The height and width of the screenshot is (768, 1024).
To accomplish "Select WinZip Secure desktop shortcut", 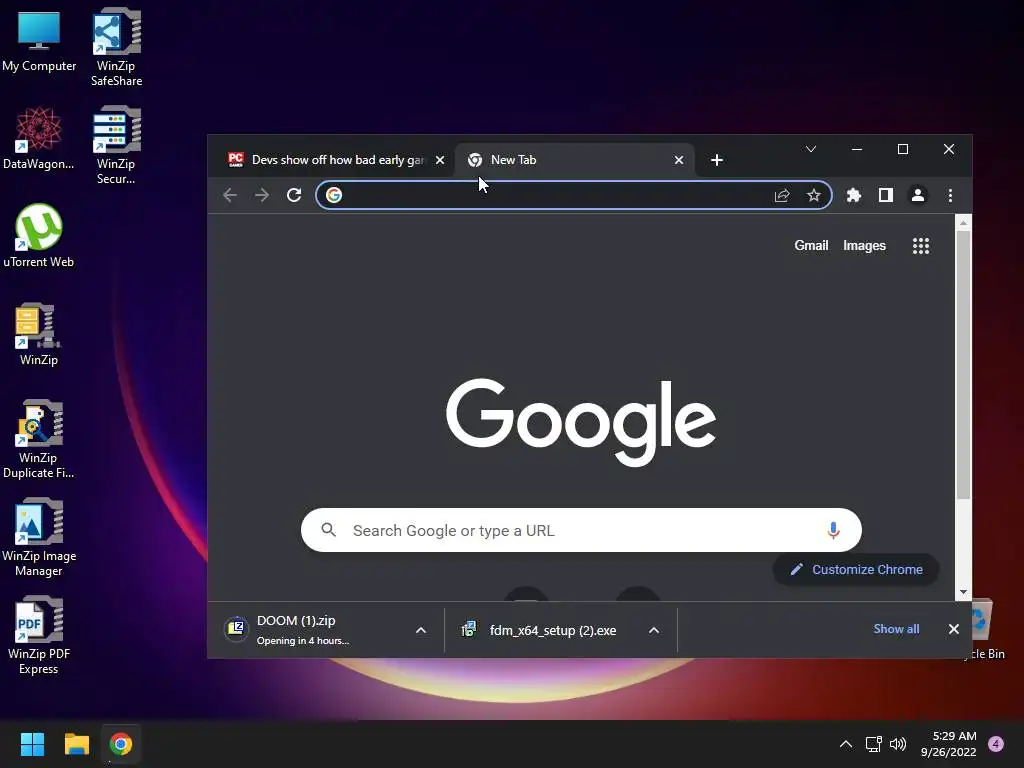I will pos(116,145).
